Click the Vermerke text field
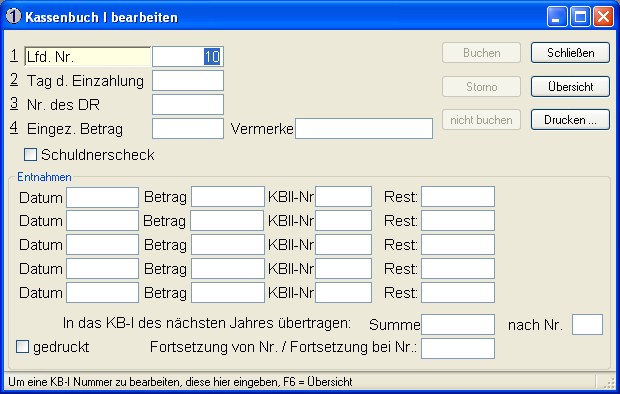 (x=364, y=129)
